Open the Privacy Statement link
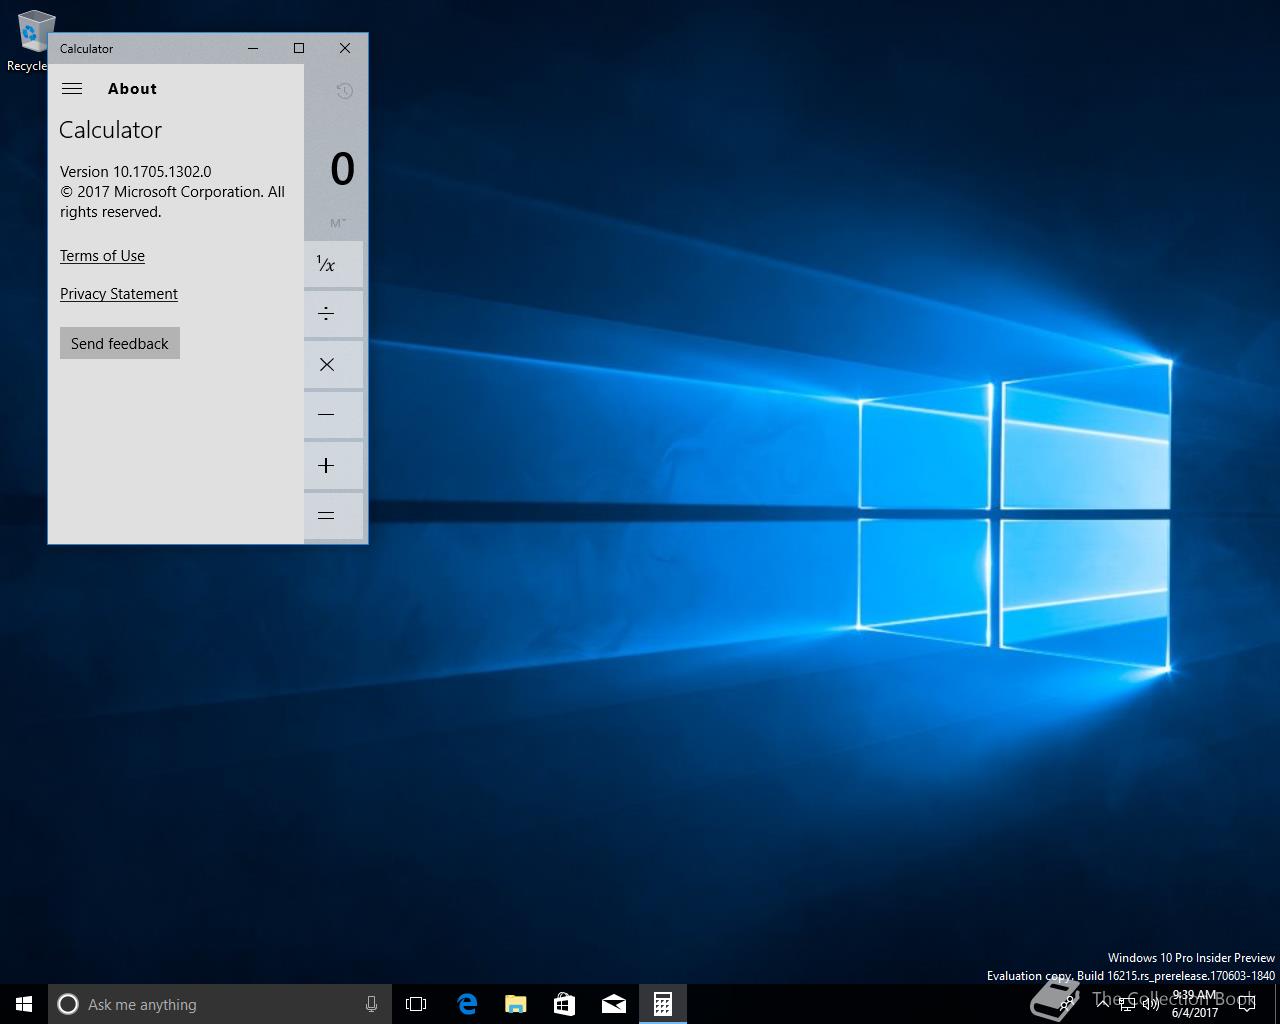 click(119, 294)
